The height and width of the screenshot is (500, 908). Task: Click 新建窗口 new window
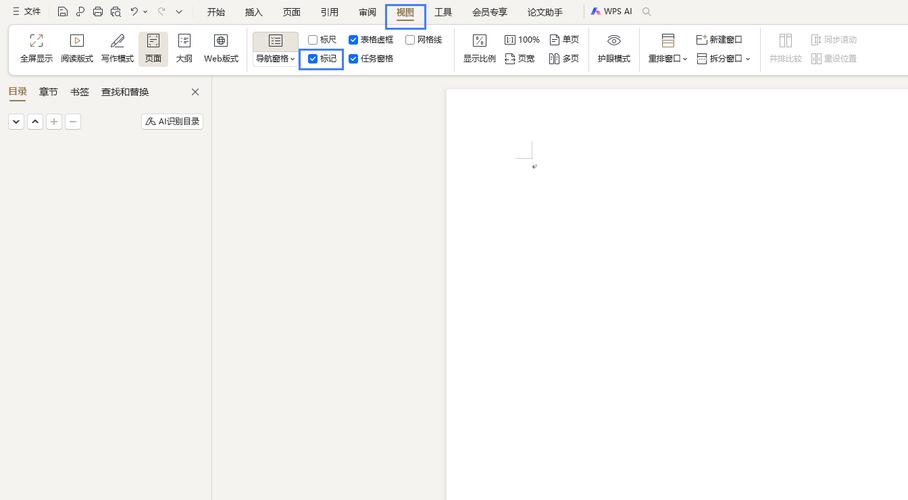point(719,39)
